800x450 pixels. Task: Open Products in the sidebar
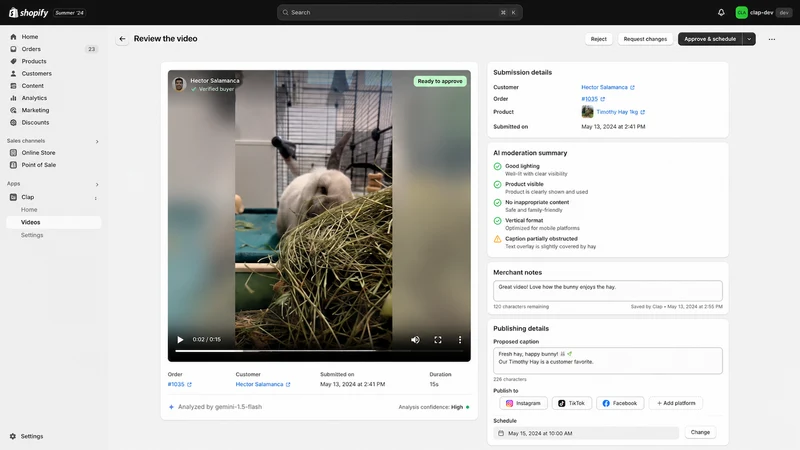(34, 61)
